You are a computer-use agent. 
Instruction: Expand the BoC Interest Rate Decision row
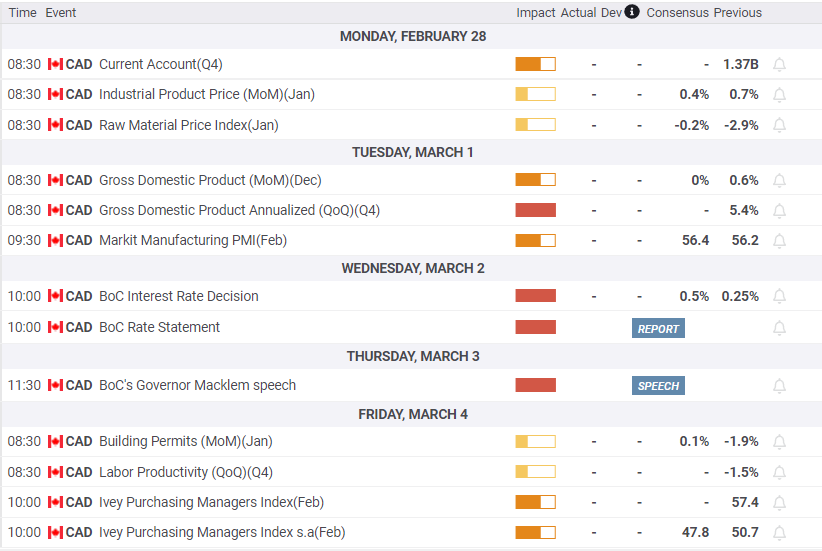[411, 296]
